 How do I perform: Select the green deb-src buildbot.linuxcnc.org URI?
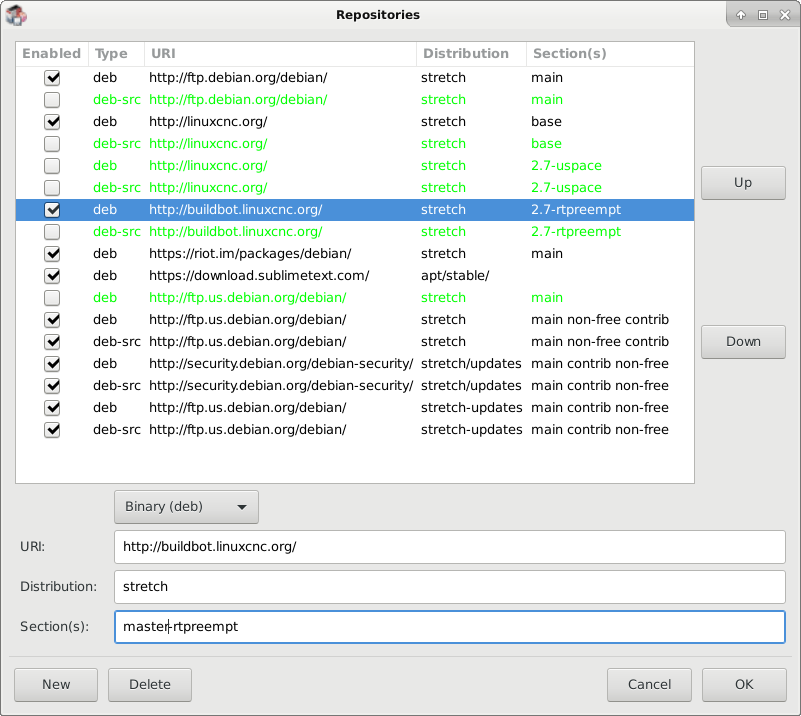[x=235, y=232]
